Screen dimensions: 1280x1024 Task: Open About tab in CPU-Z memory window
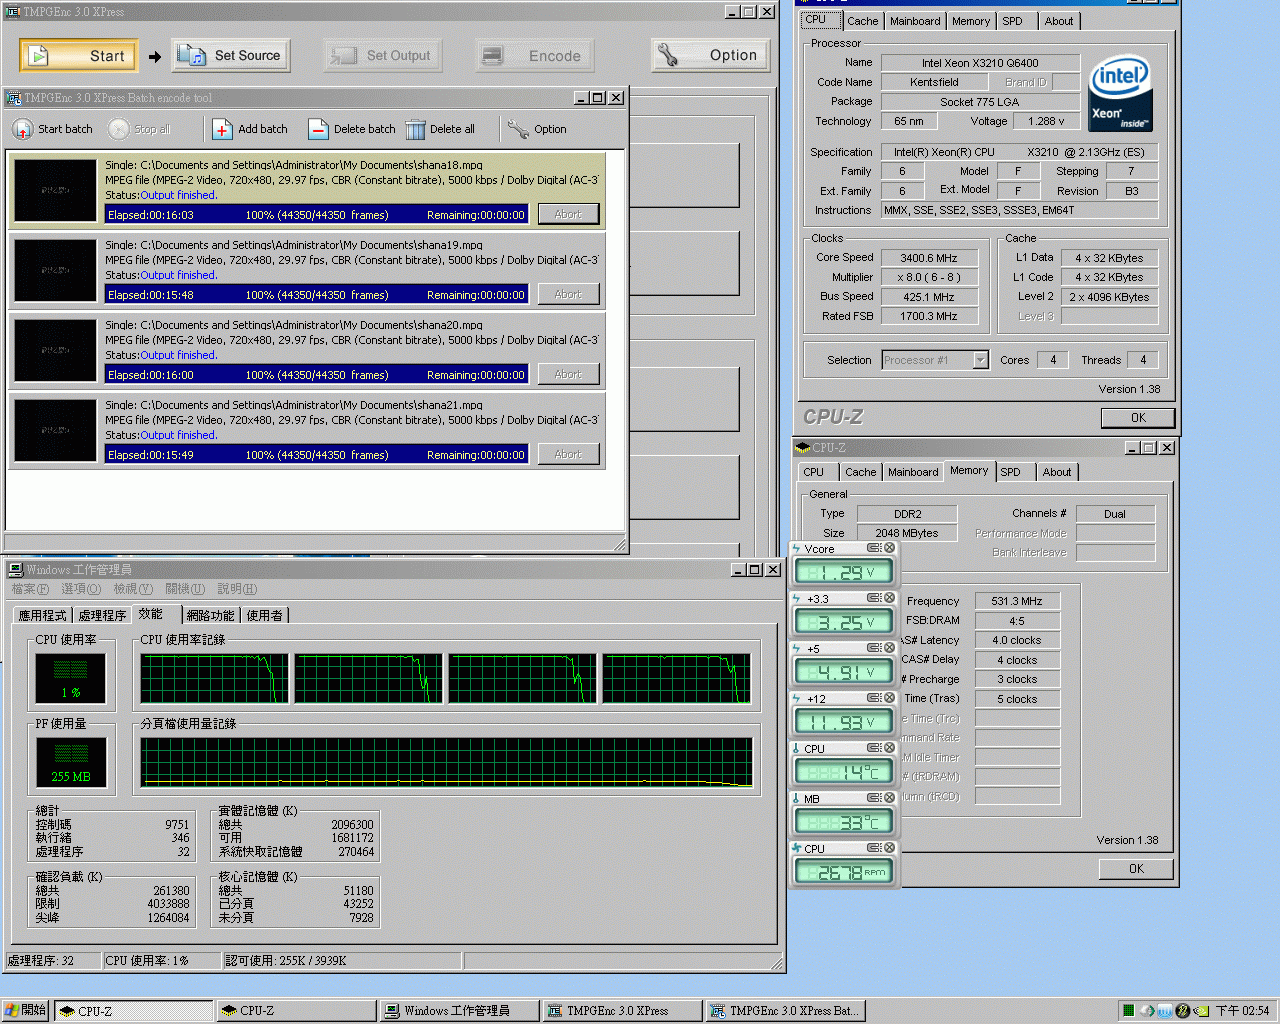tap(1057, 472)
